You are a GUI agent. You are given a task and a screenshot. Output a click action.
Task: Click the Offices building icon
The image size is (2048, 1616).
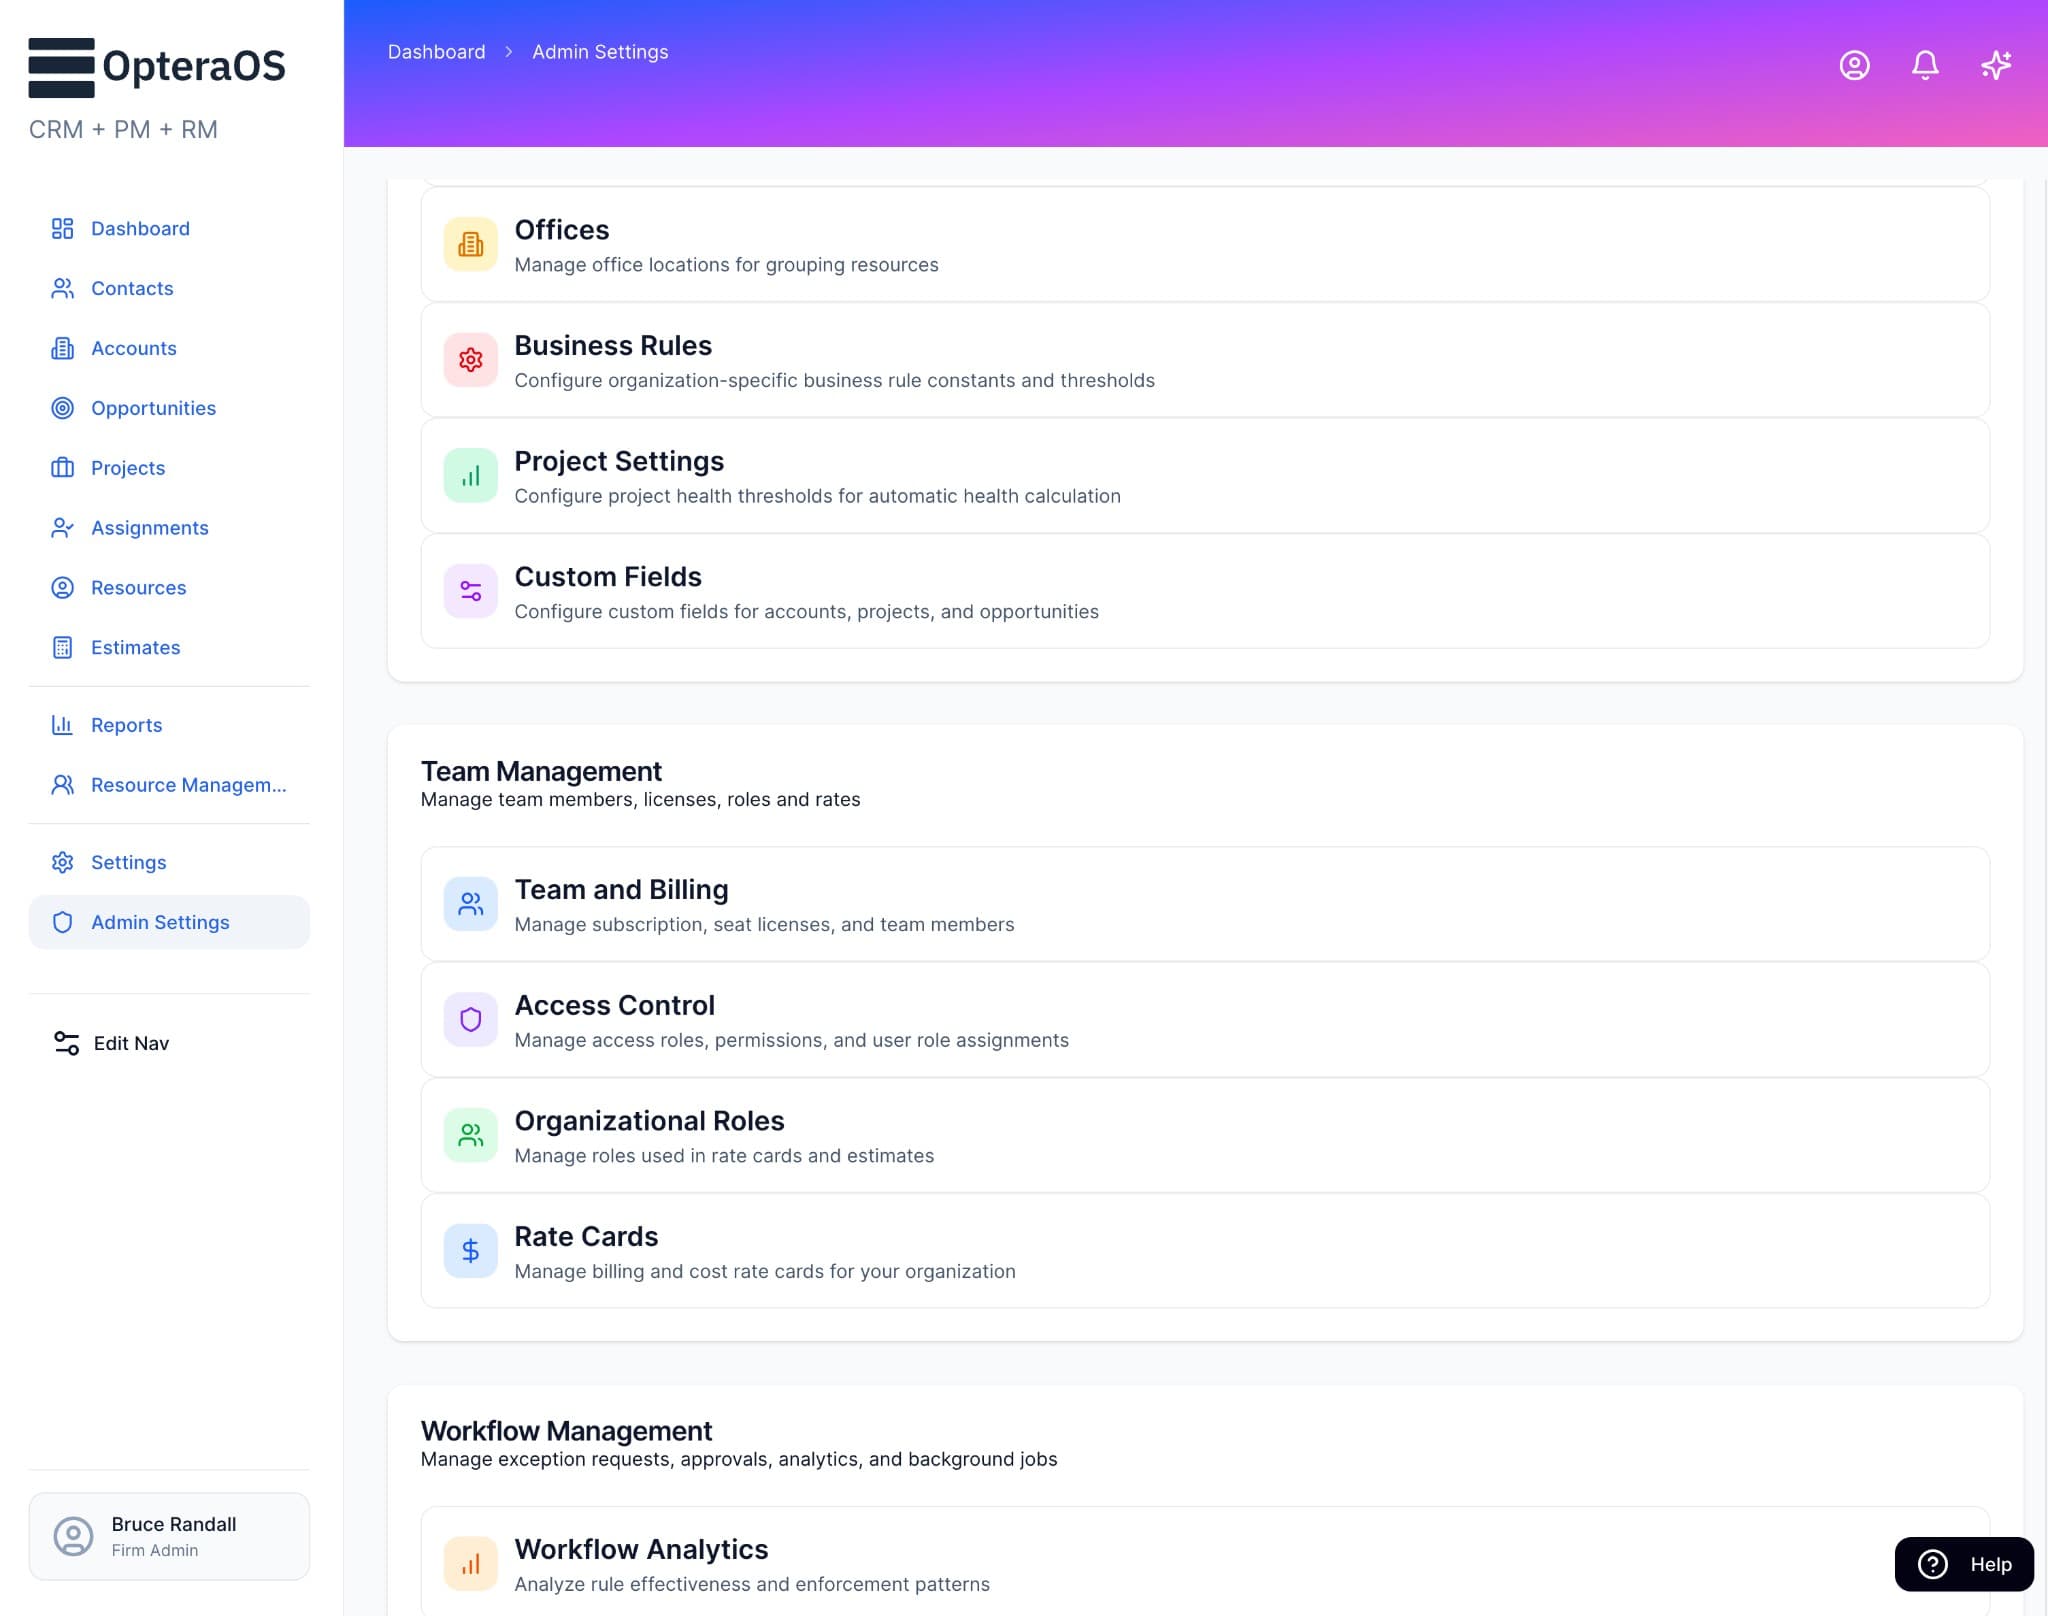(470, 243)
